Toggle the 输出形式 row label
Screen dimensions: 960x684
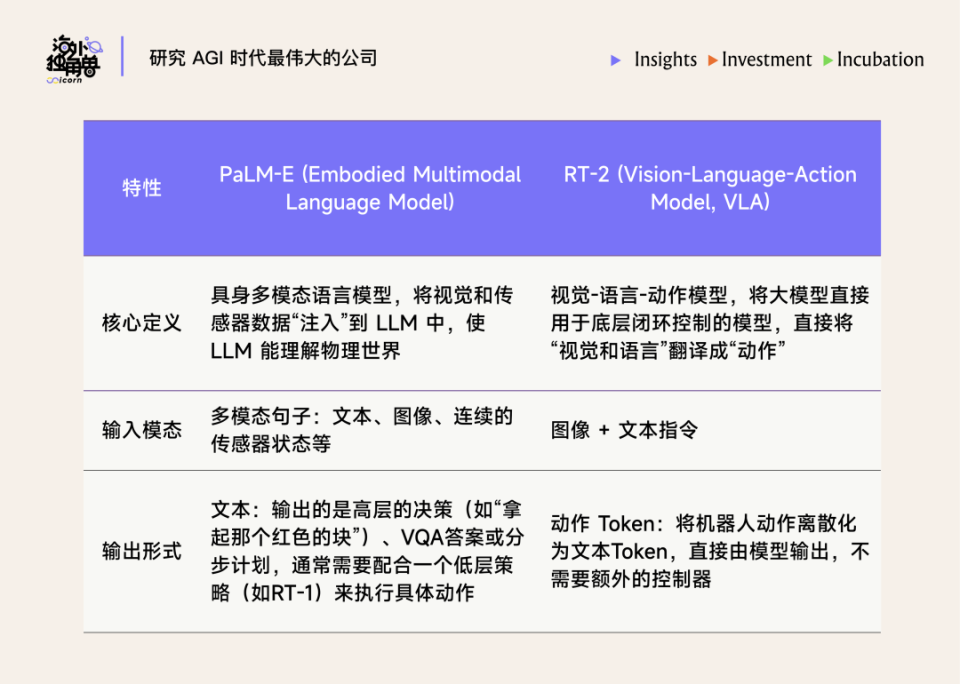pos(141,549)
